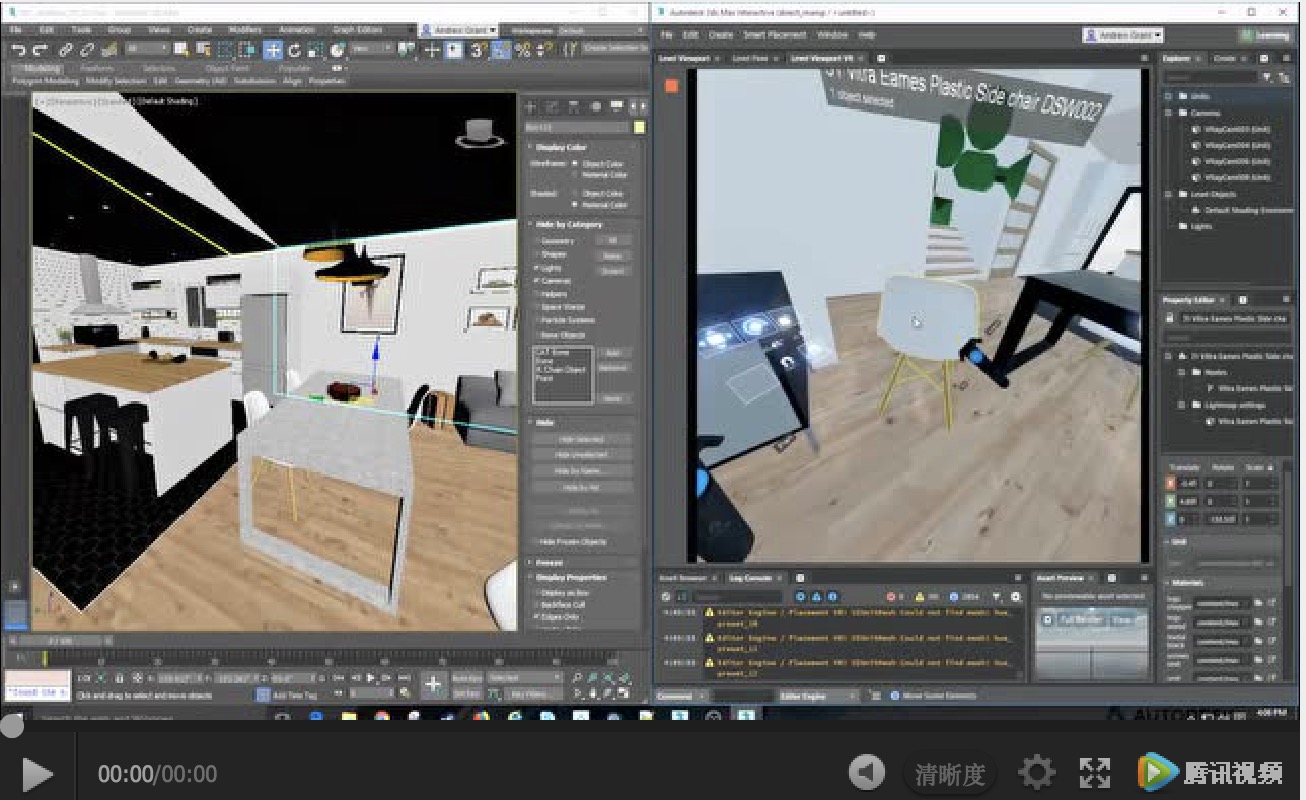Switch to the Asset Browser tab
This screenshot has height=800, width=1306.
[x=684, y=578]
